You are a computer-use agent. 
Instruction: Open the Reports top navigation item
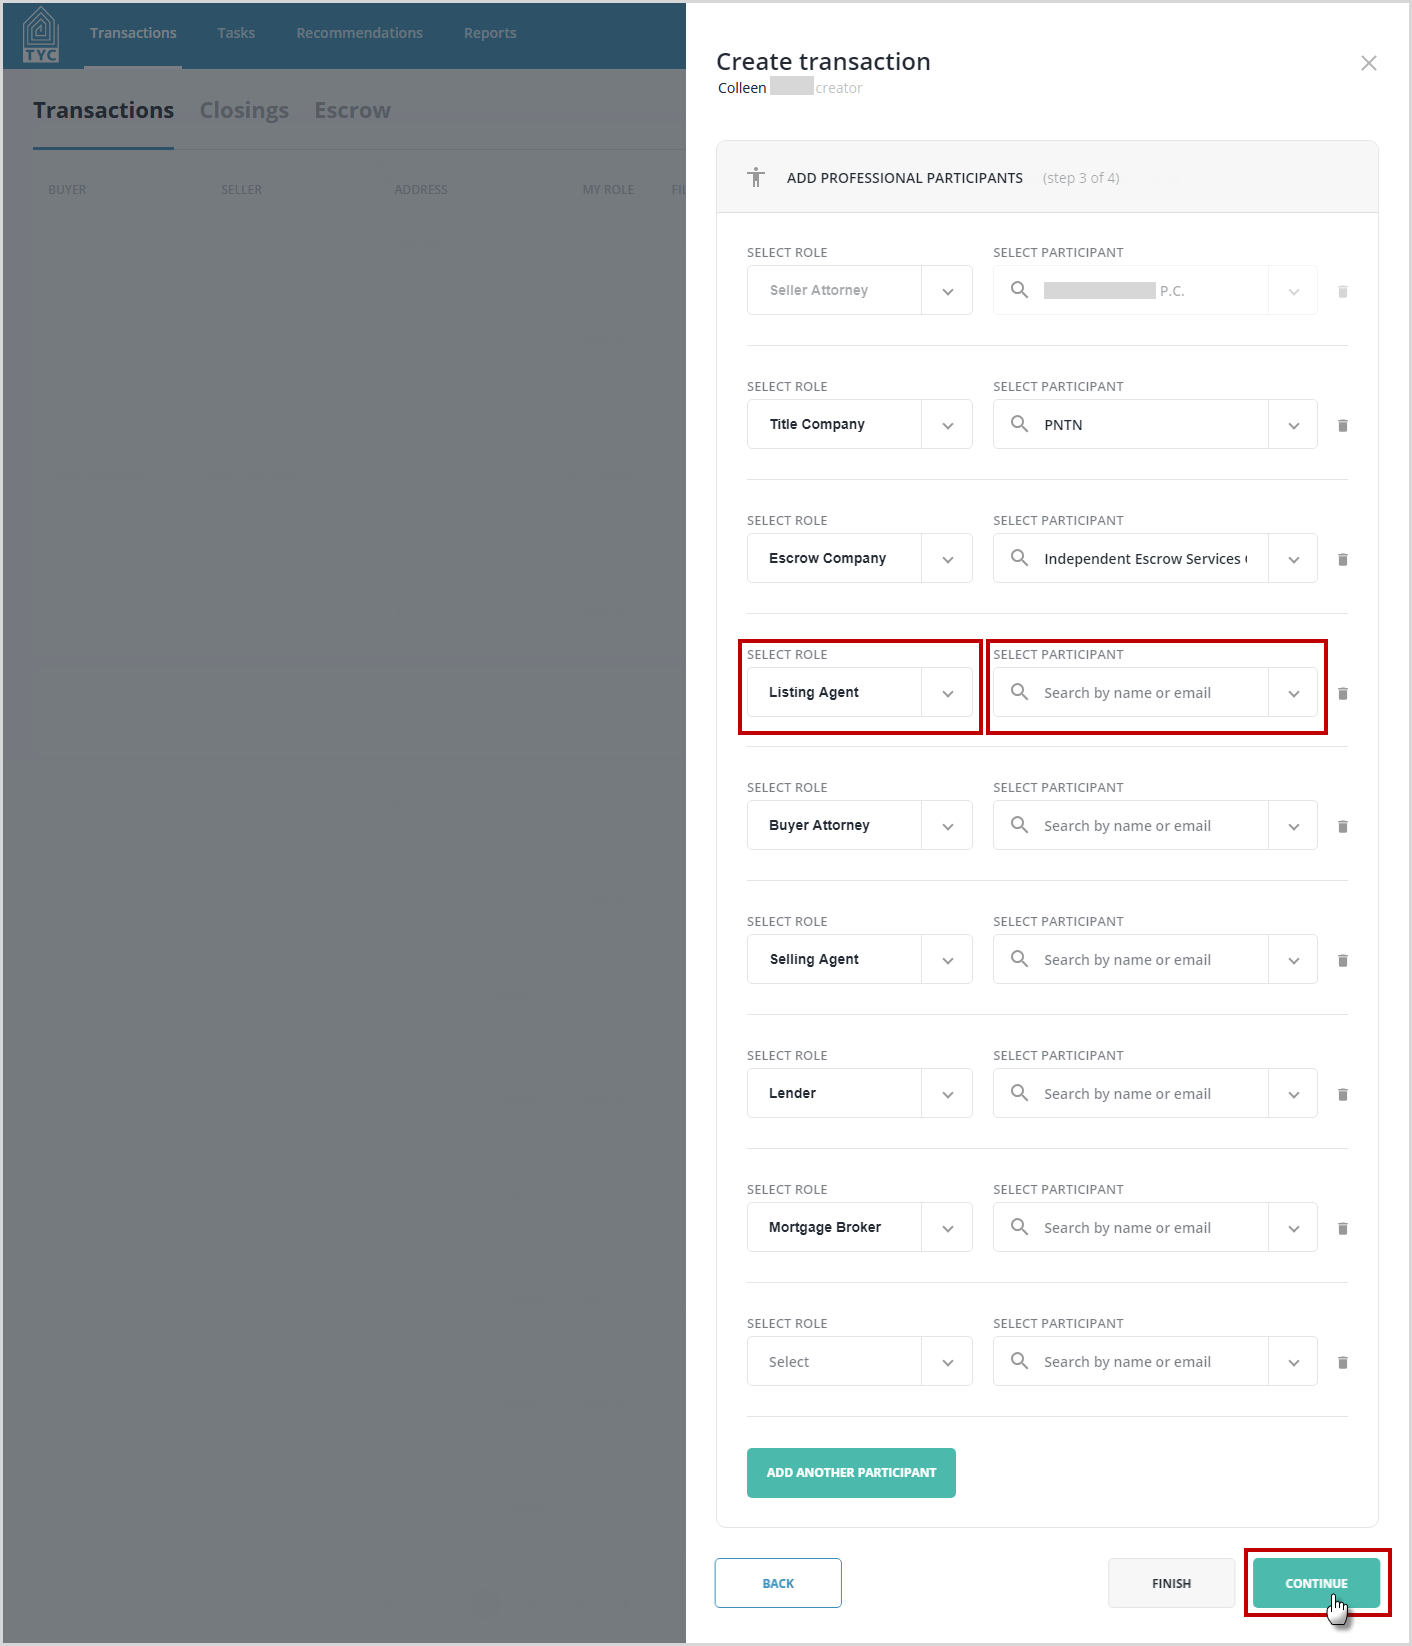pyautogui.click(x=490, y=33)
